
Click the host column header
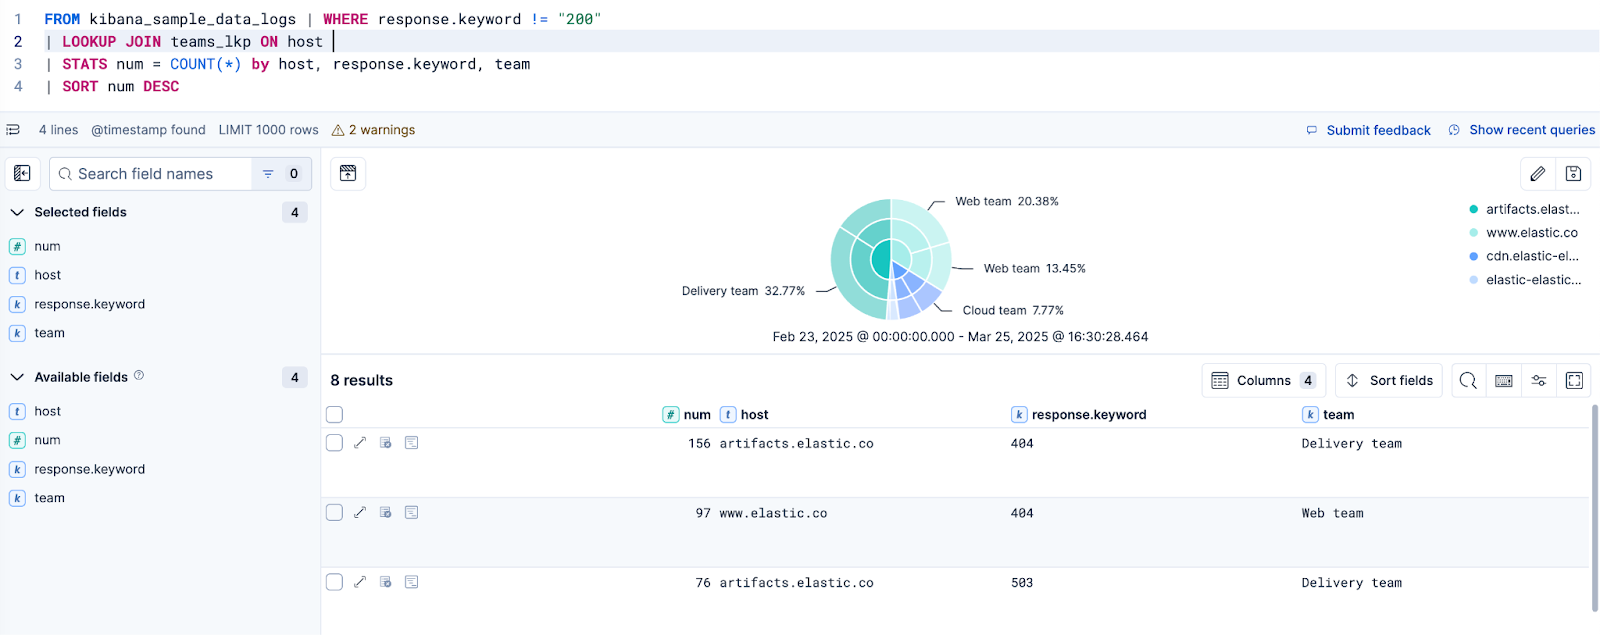[x=745, y=415]
